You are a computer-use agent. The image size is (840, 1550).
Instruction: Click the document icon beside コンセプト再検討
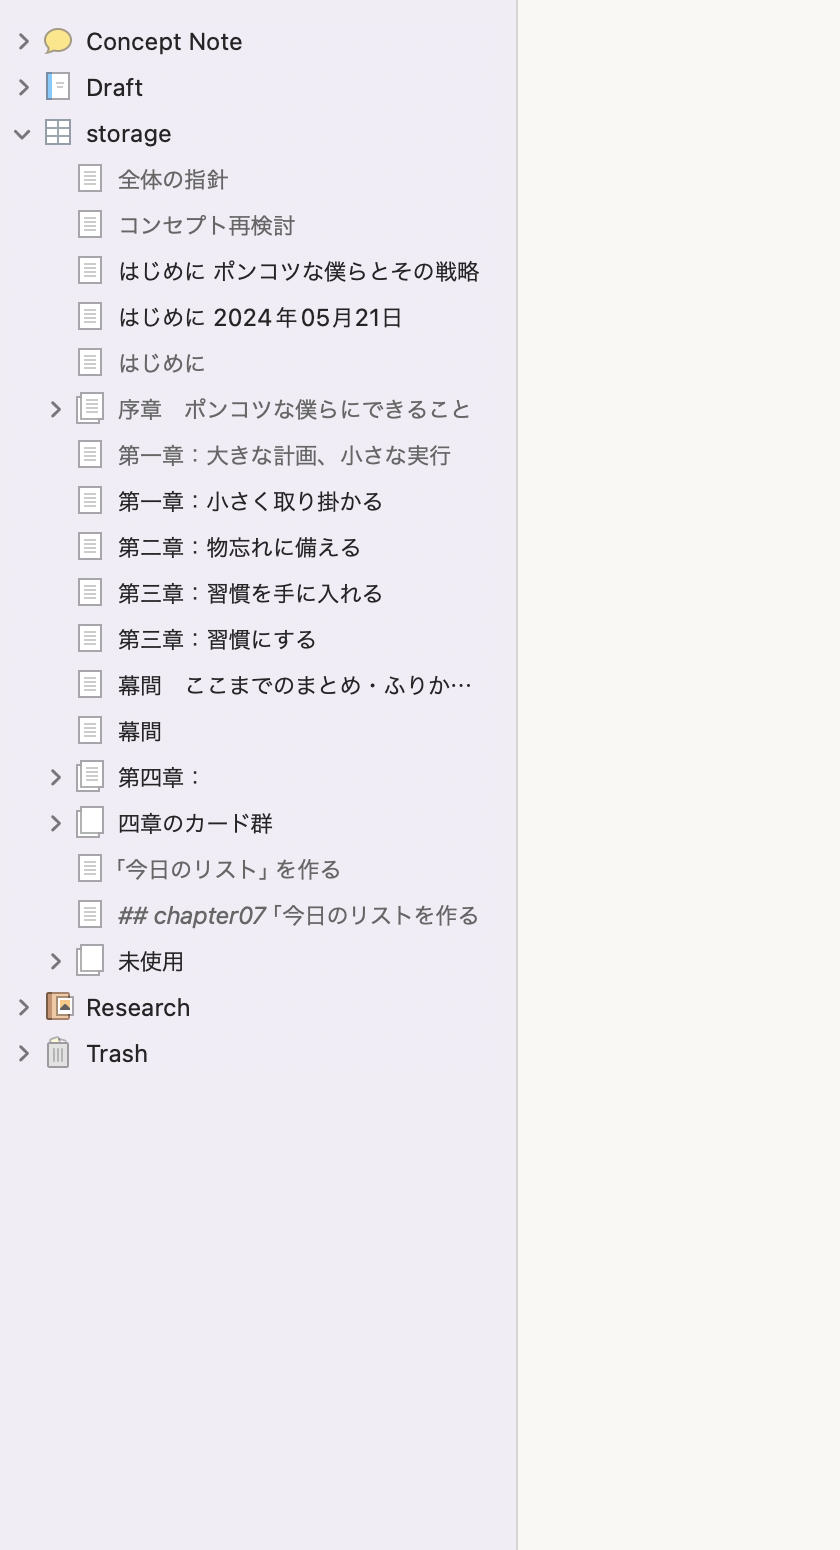pos(89,225)
